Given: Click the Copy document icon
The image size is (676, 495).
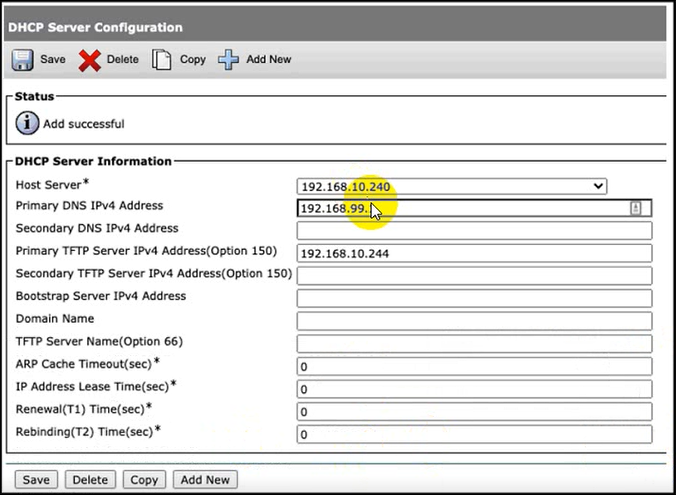Looking at the screenshot, I should coord(162,60).
